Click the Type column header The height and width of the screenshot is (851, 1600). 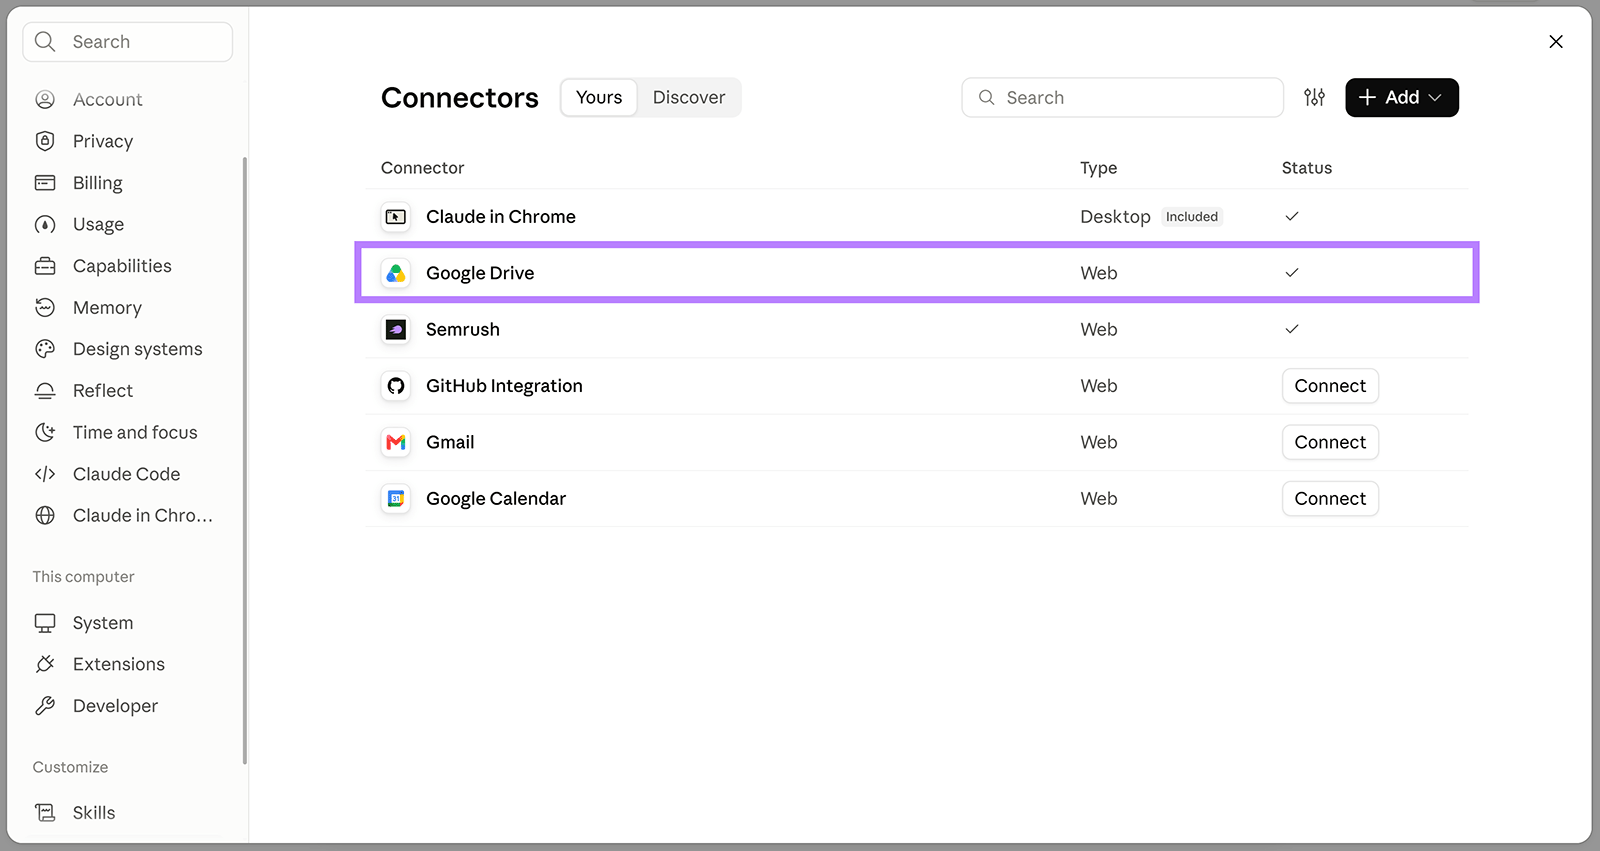[1098, 168]
